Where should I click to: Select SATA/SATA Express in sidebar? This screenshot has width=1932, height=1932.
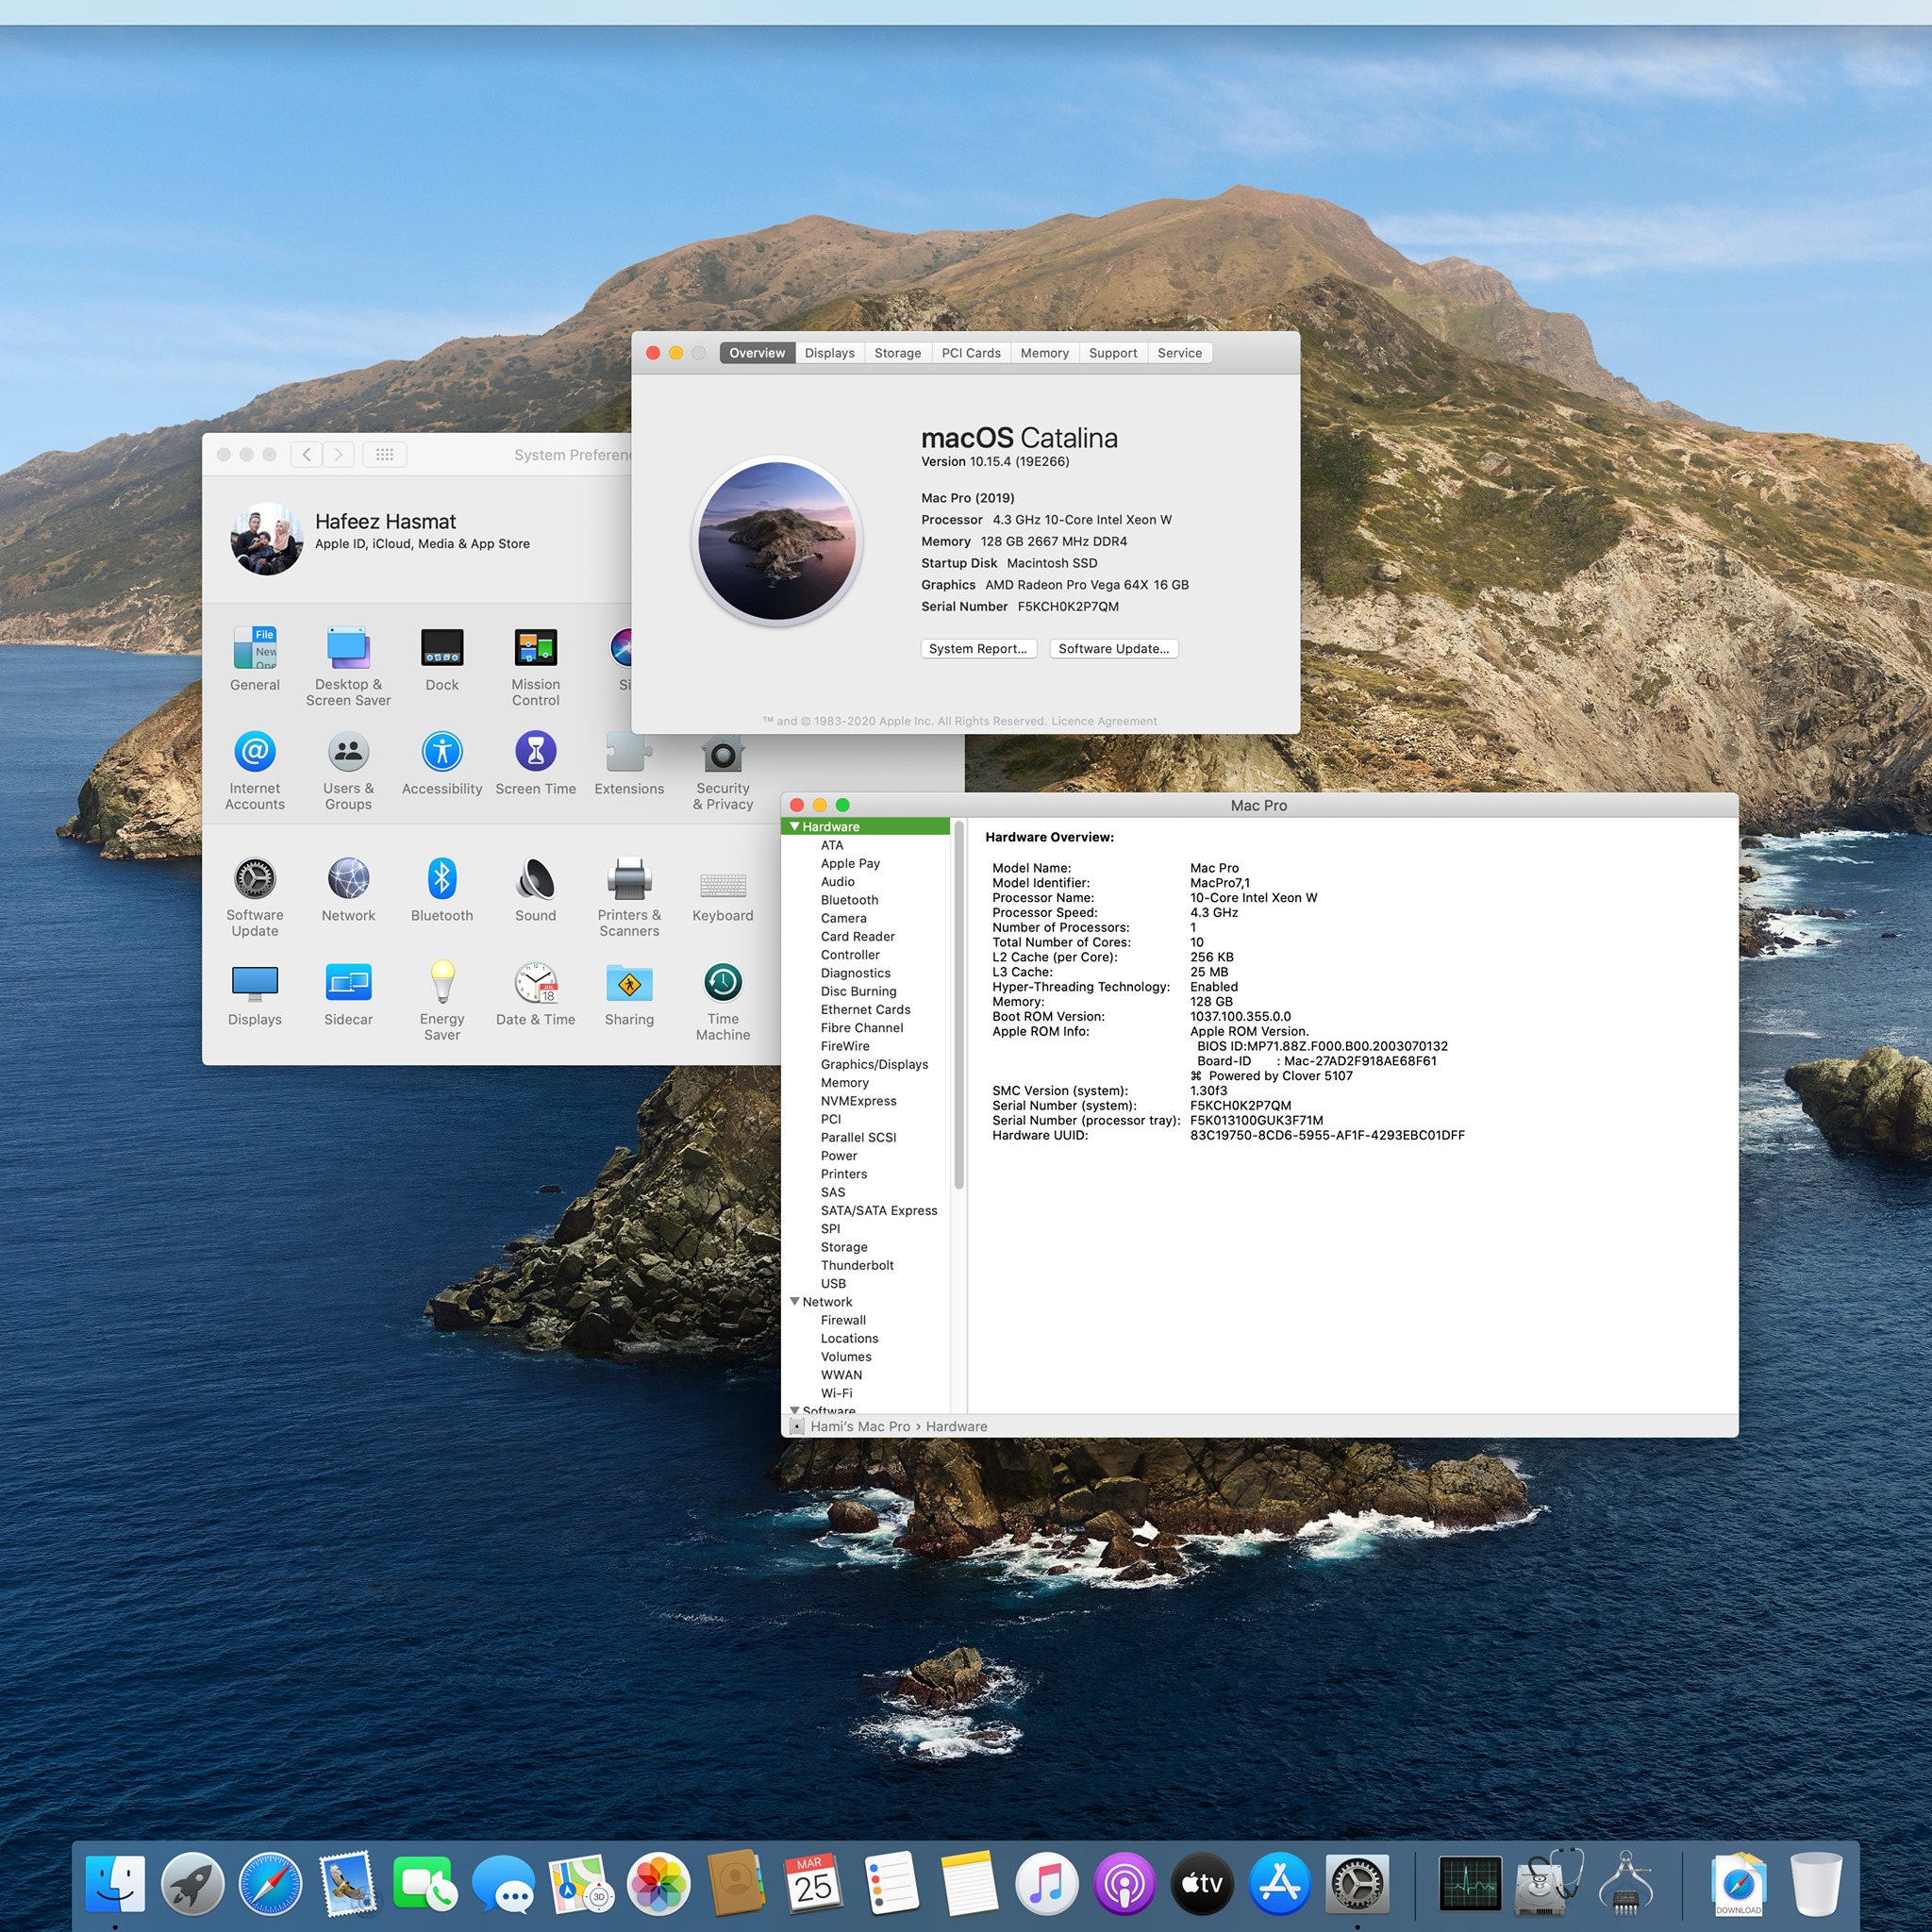[x=880, y=1211]
